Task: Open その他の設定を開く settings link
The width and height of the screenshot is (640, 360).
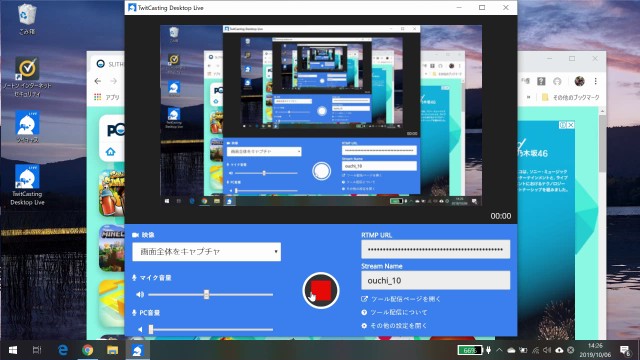Action: tap(398, 326)
